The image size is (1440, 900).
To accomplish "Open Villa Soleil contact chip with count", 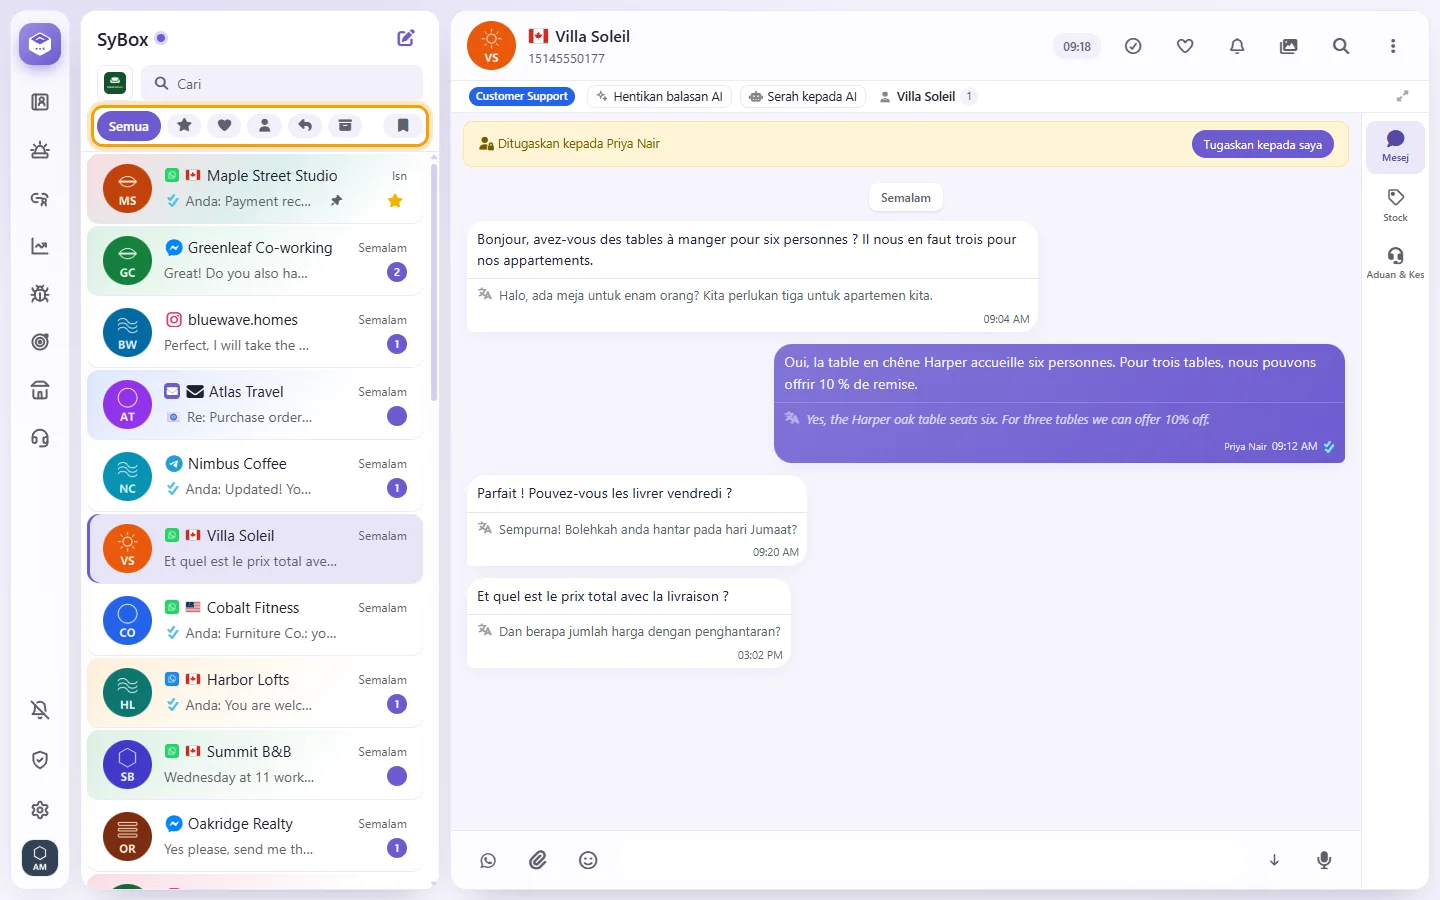I will click(x=926, y=96).
